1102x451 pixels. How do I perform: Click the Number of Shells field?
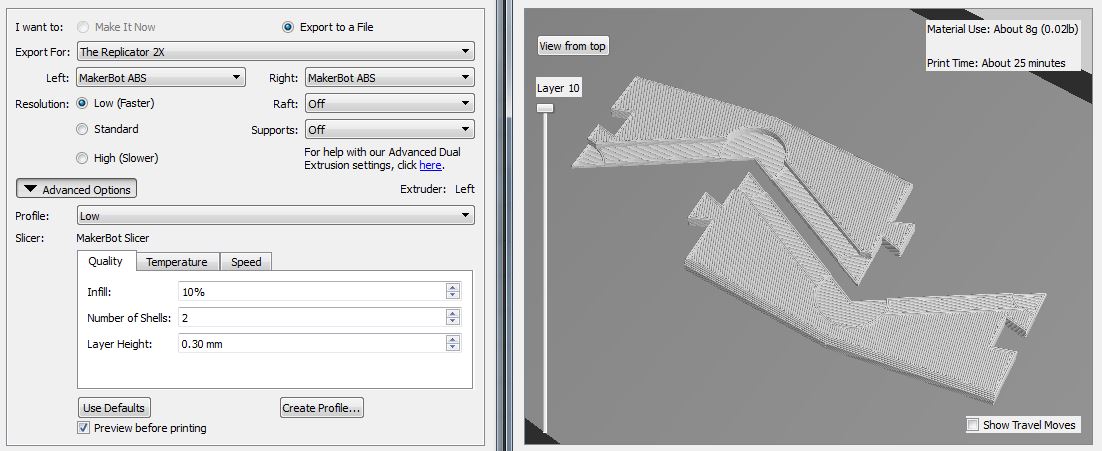[x=311, y=318]
